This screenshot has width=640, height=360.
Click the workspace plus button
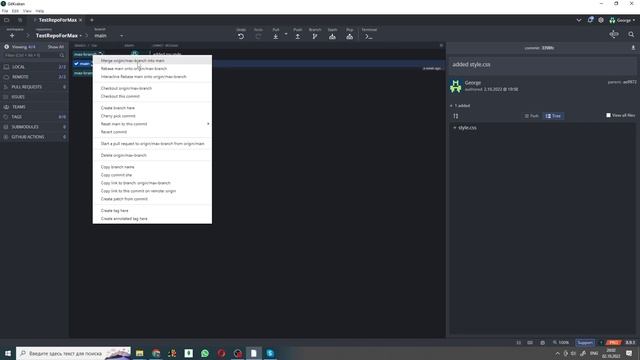pos(12,36)
